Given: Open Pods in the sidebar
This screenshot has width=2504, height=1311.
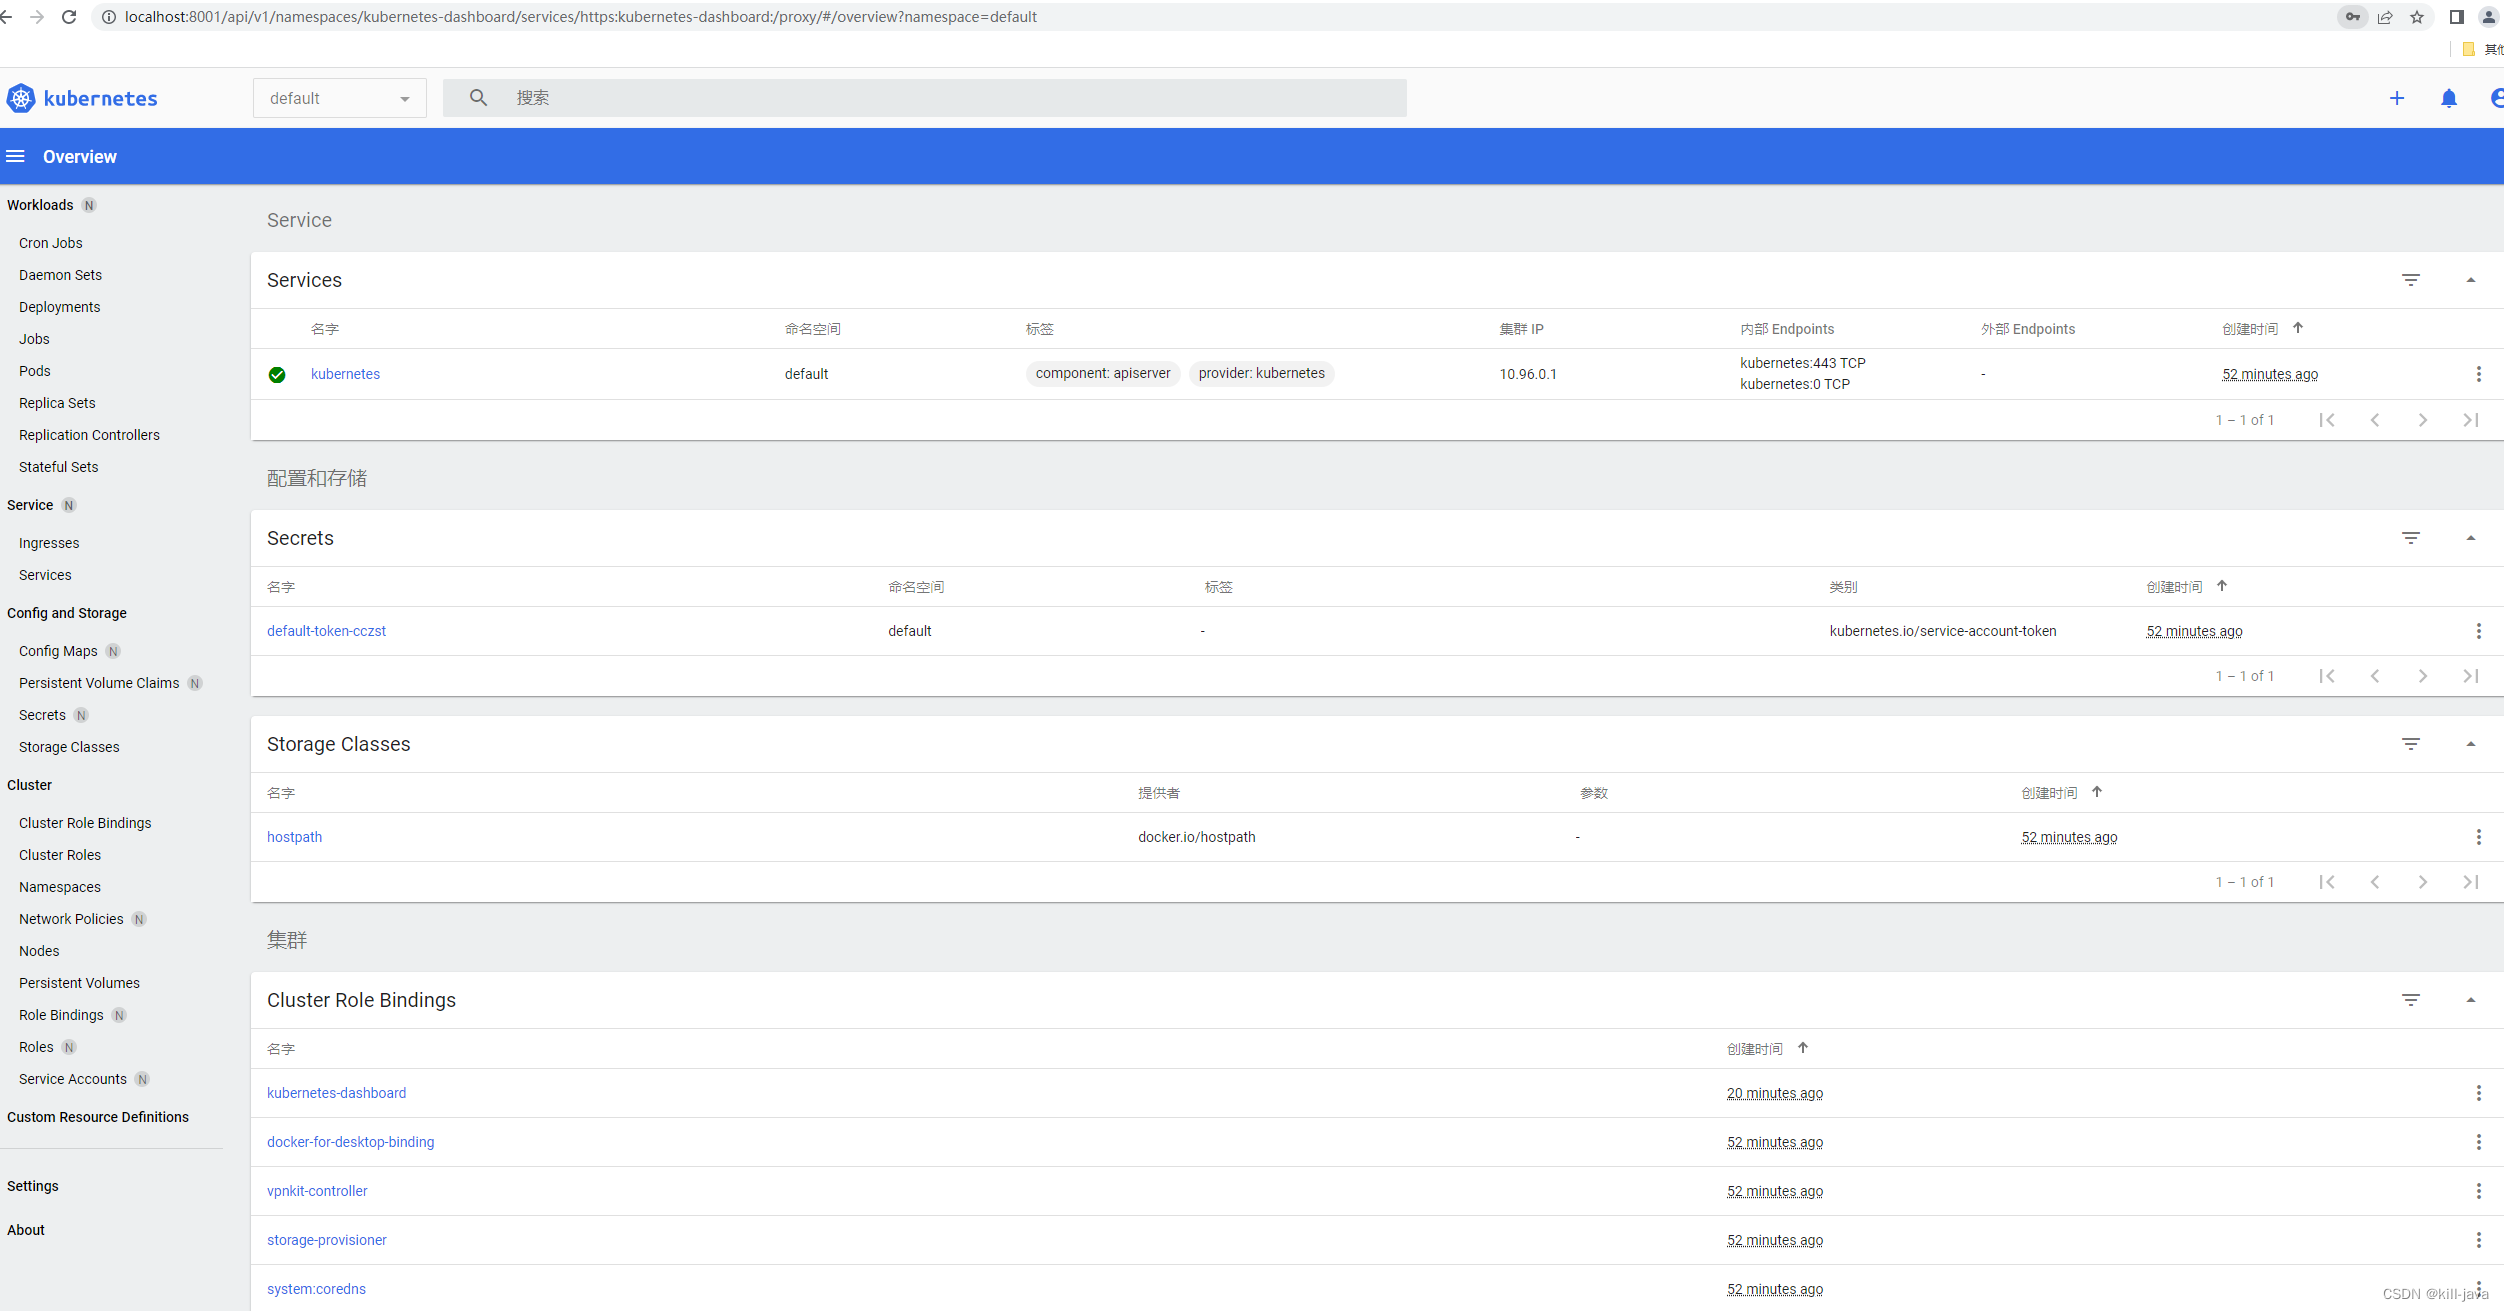Looking at the screenshot, I should click(35, 371).
